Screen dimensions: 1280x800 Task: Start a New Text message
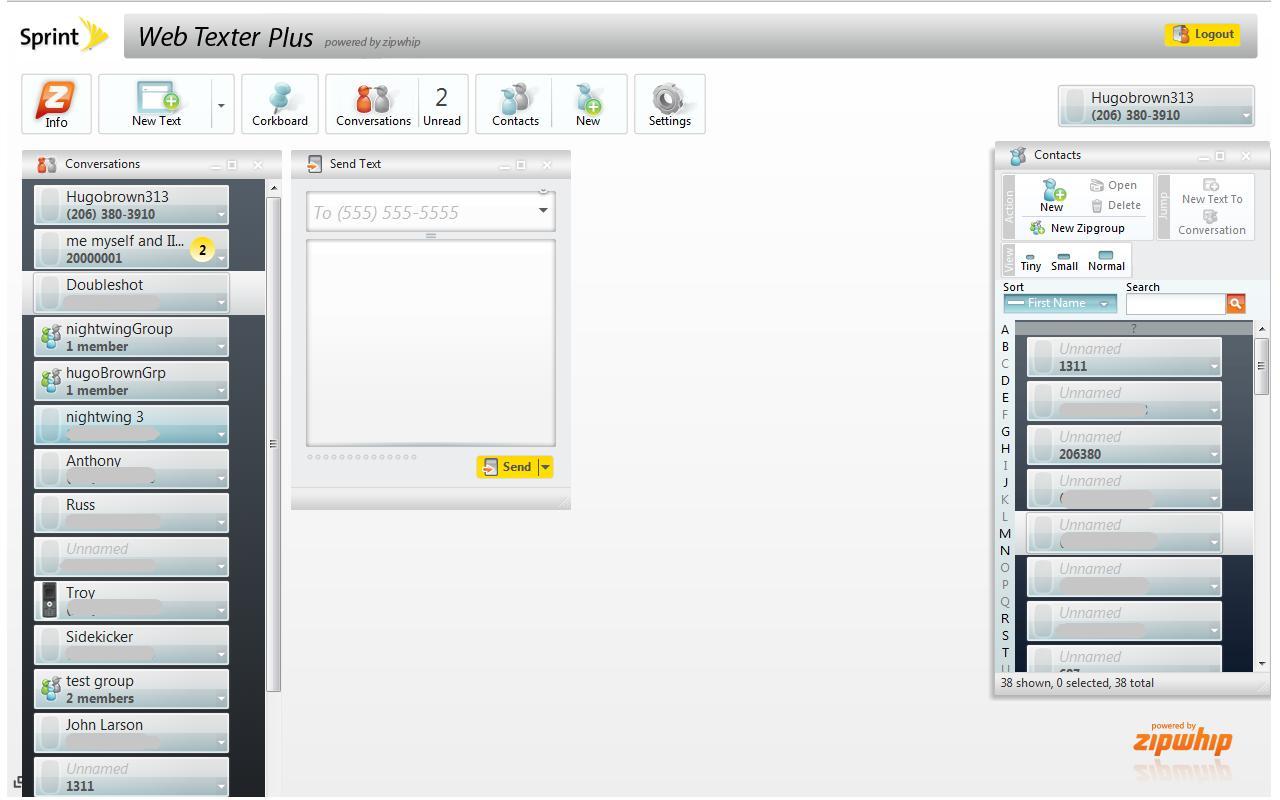(156, 104)
